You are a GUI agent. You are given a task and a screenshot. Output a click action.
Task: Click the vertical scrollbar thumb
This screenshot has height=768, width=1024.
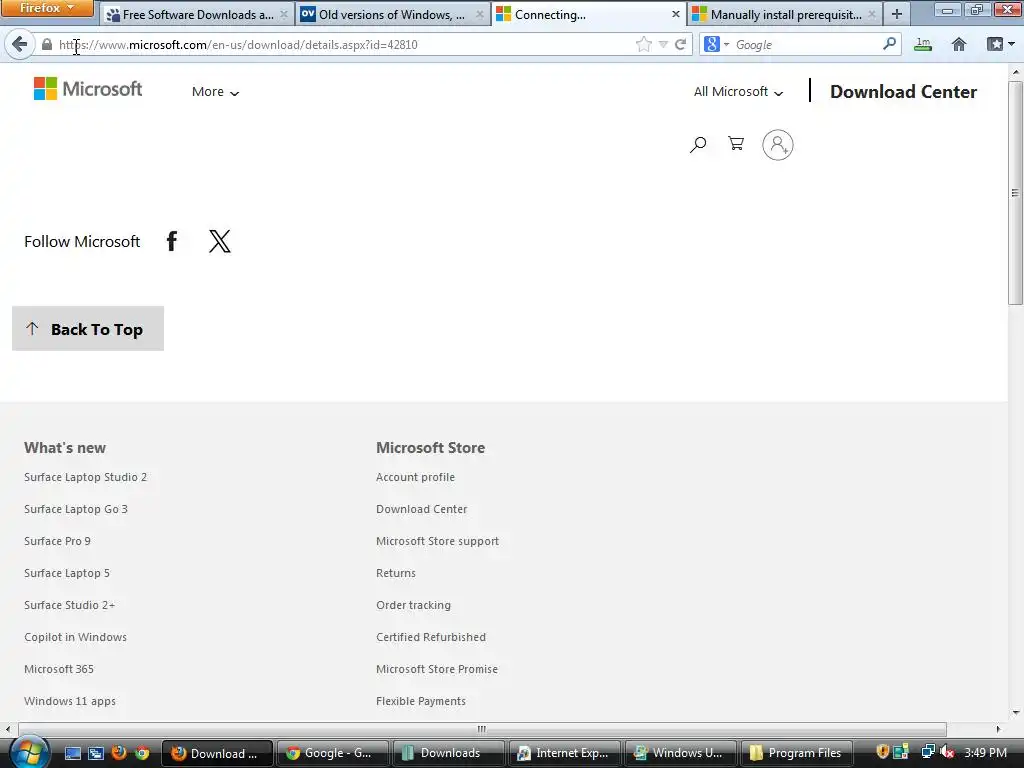coord(1016,193)
